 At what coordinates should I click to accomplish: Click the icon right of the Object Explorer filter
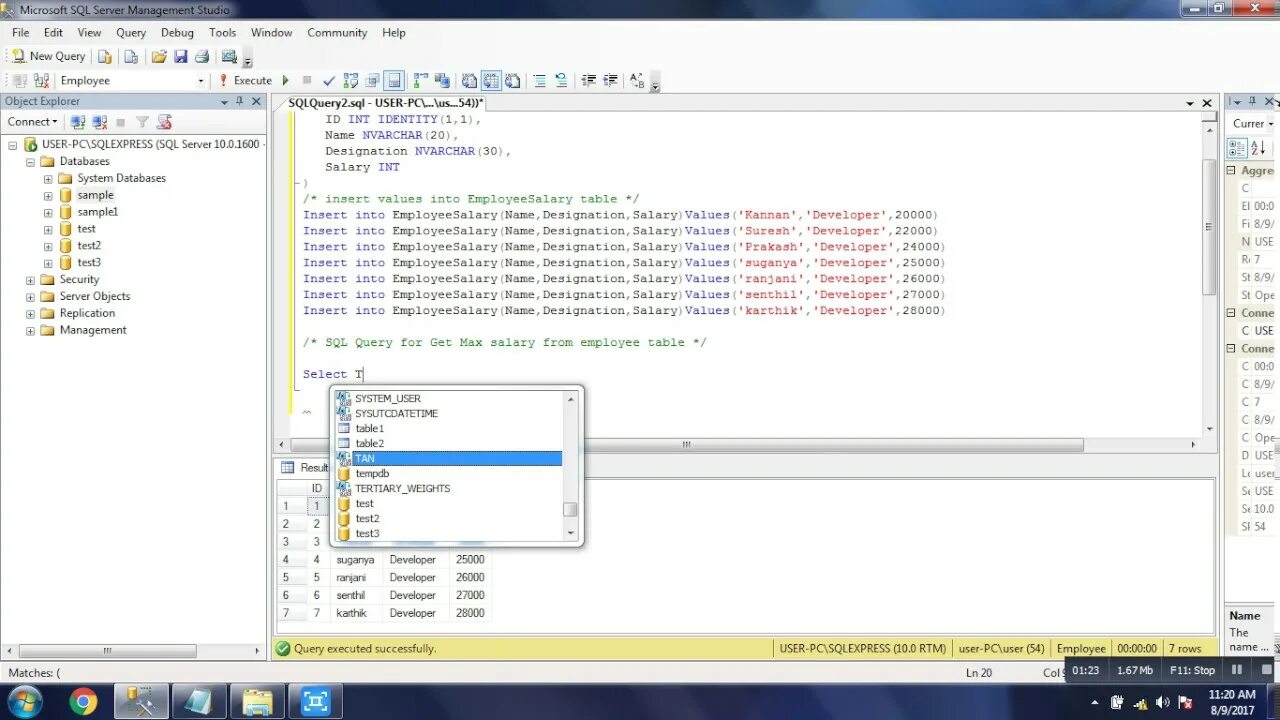pyautogui.click(x=164, y=122)
